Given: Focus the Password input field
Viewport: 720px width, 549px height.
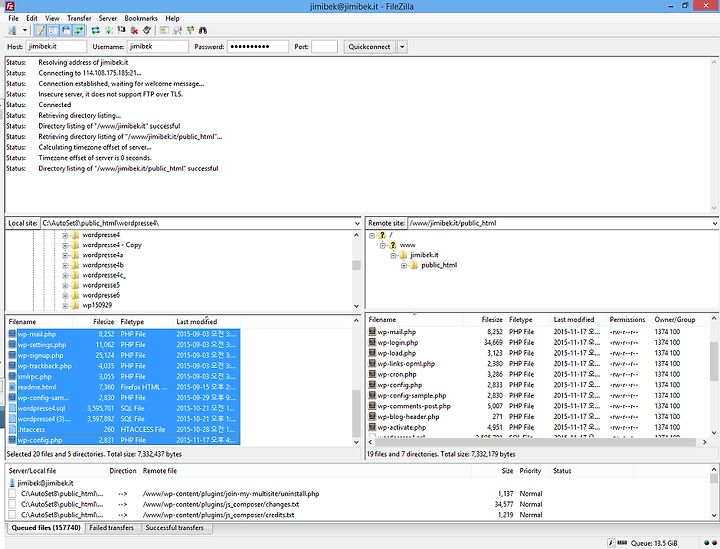Looking at the screenshot, I should coord(258,46).
